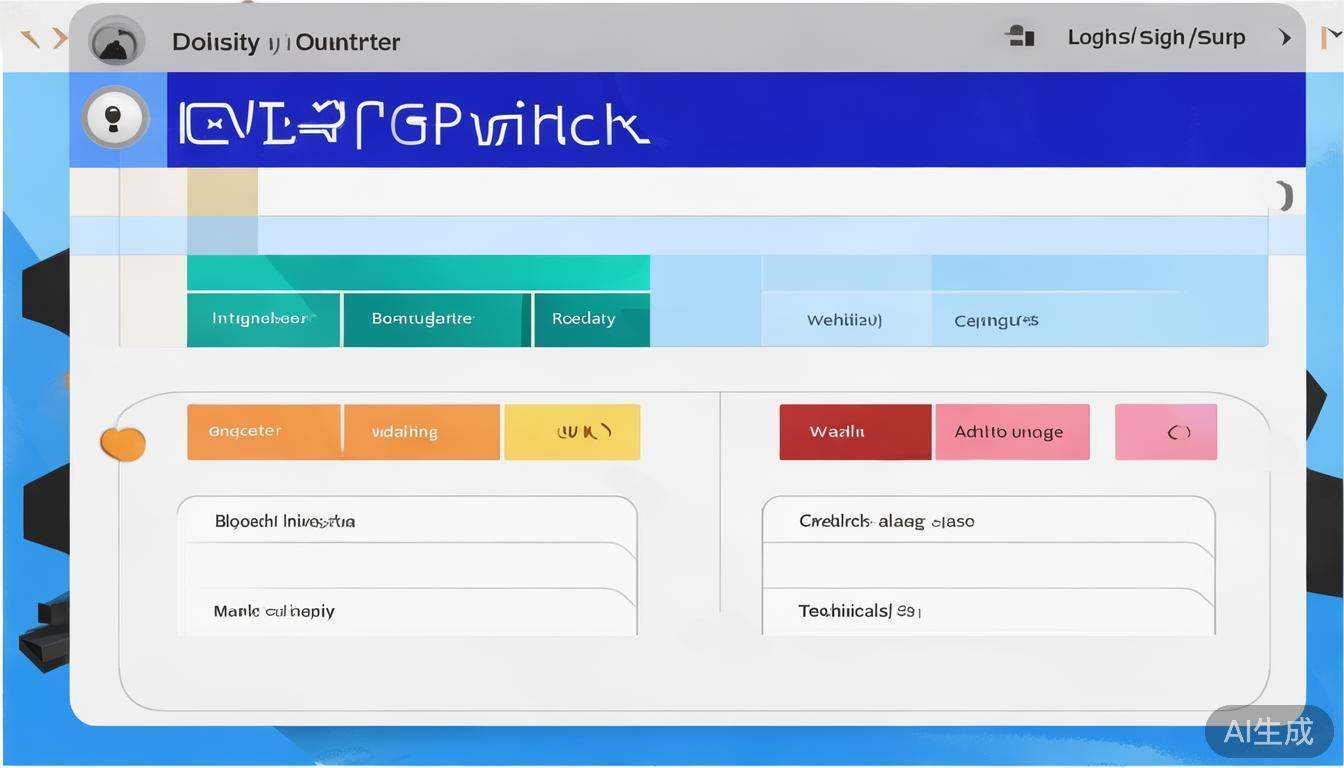Click the icon left of Loghs/Sigh/Surp

[1020, 37]
